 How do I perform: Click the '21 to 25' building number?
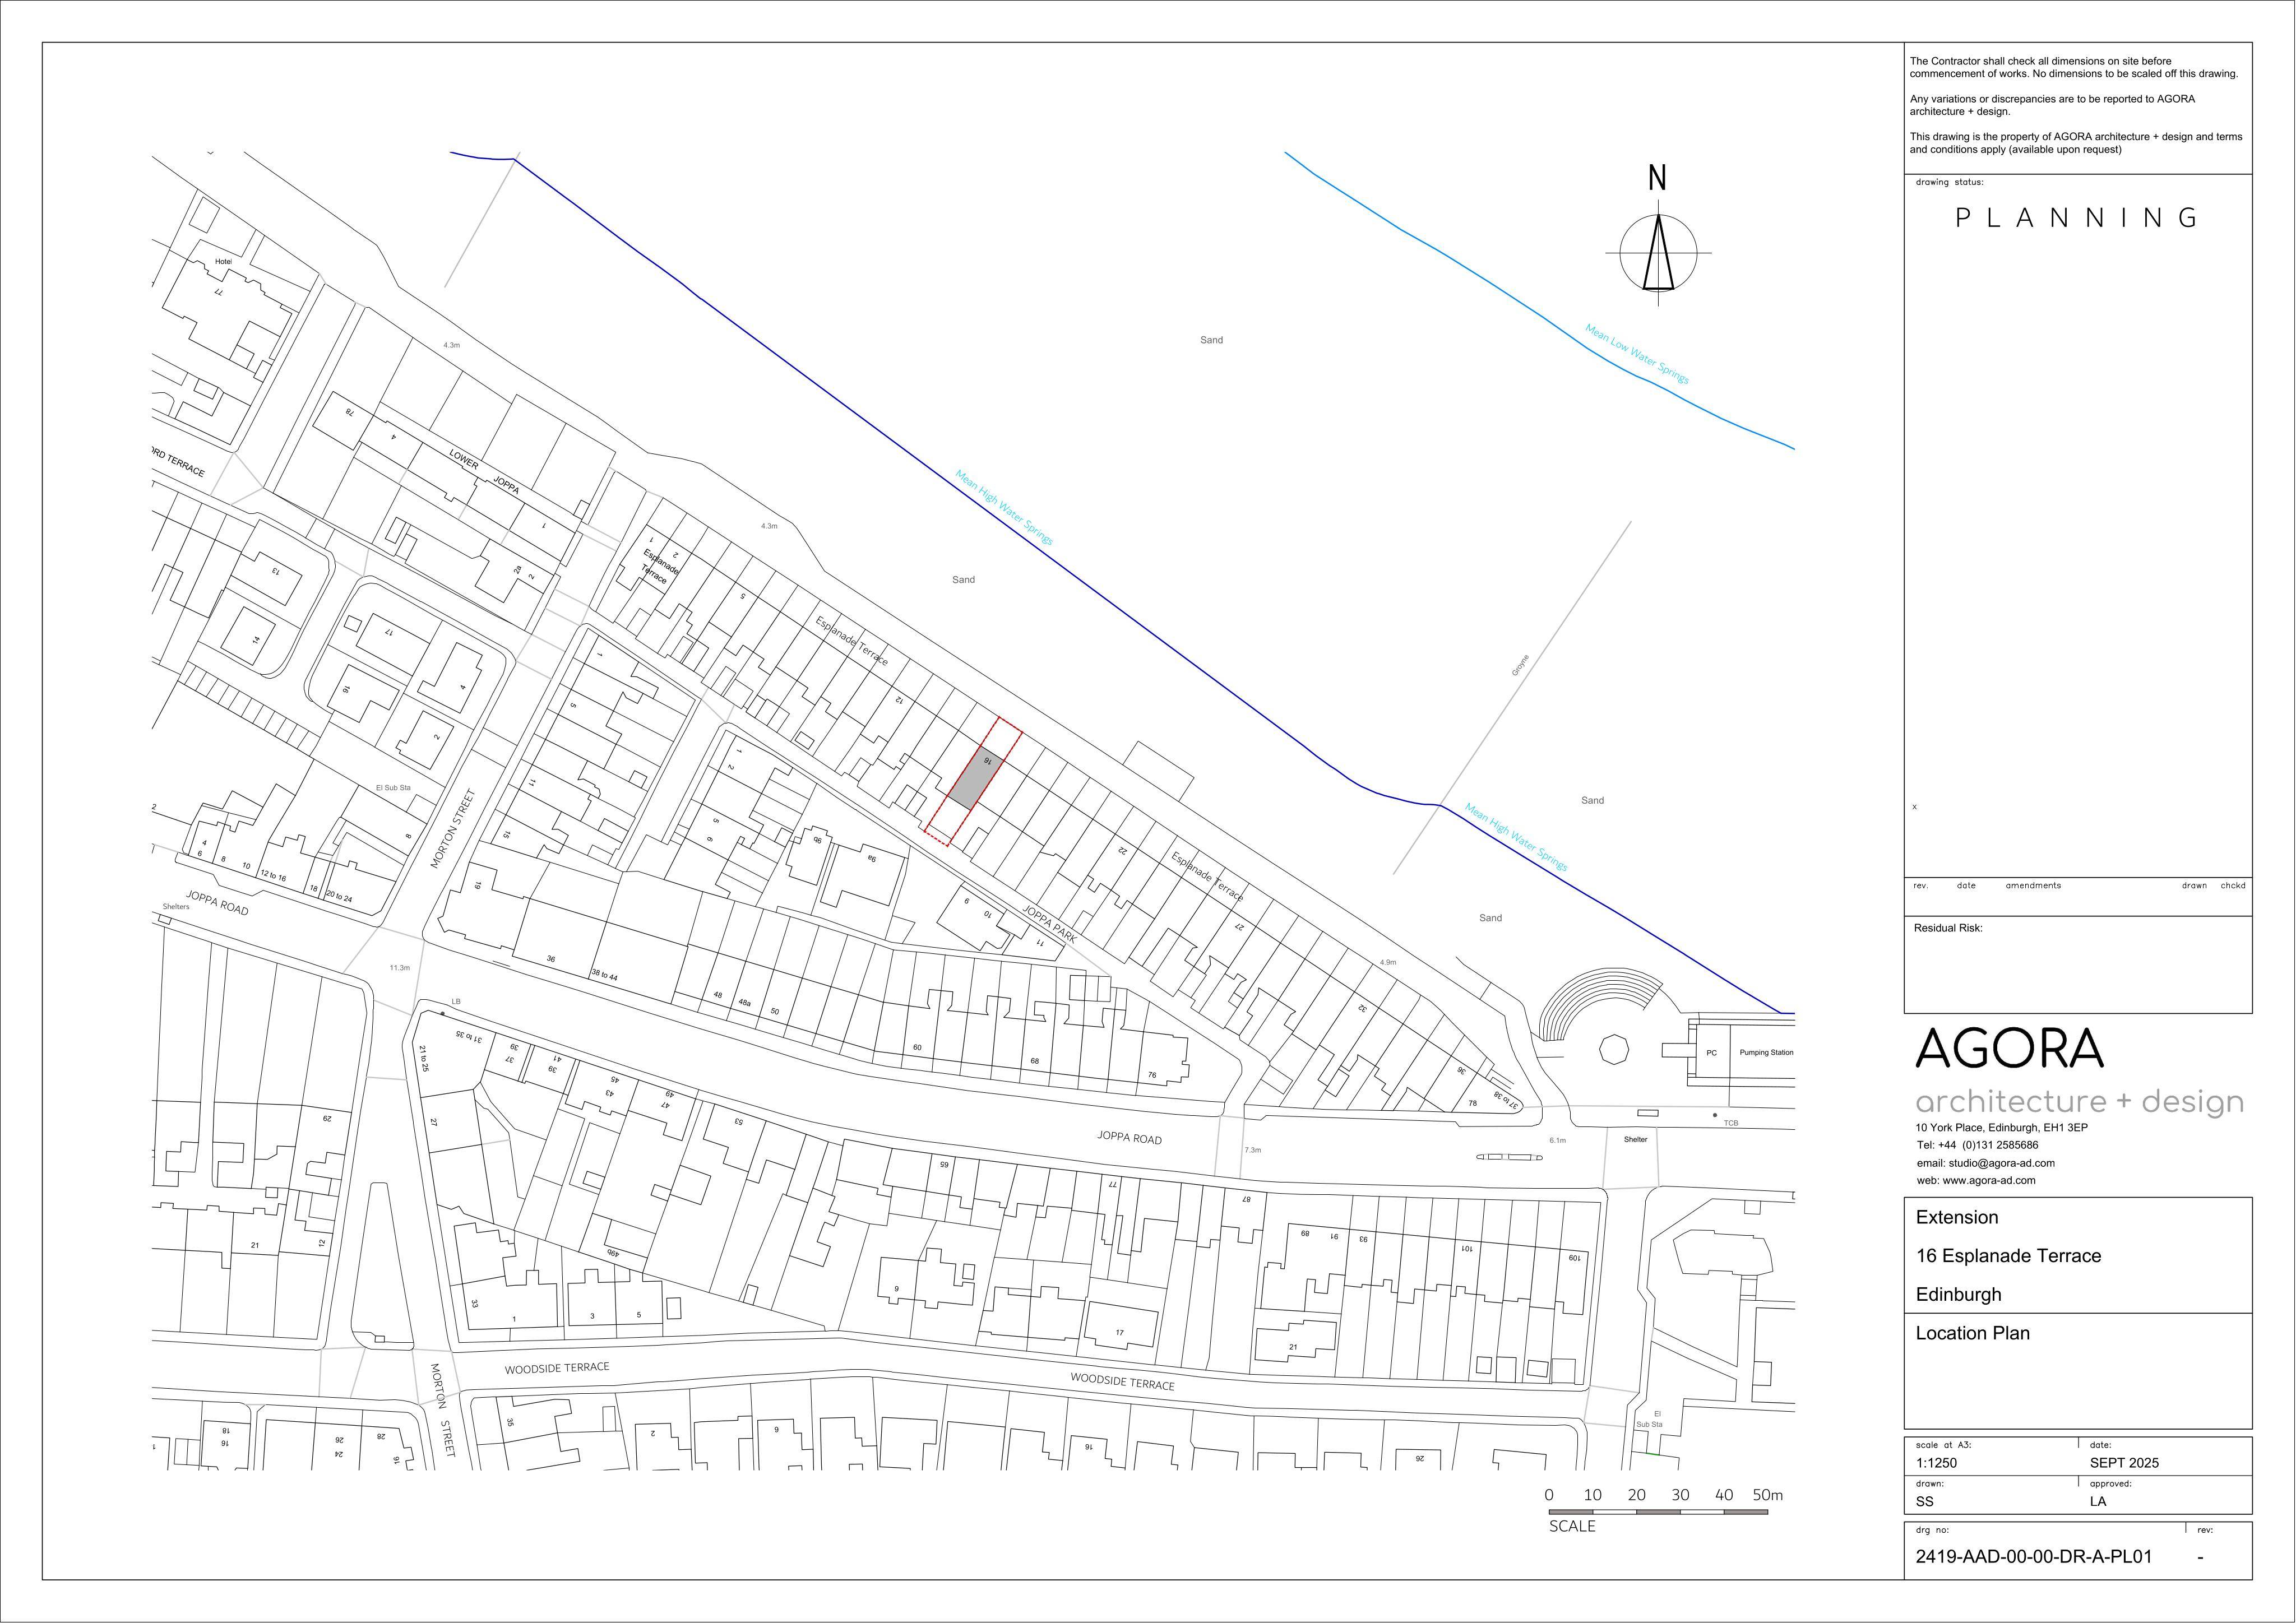(x=423, y=1058)
